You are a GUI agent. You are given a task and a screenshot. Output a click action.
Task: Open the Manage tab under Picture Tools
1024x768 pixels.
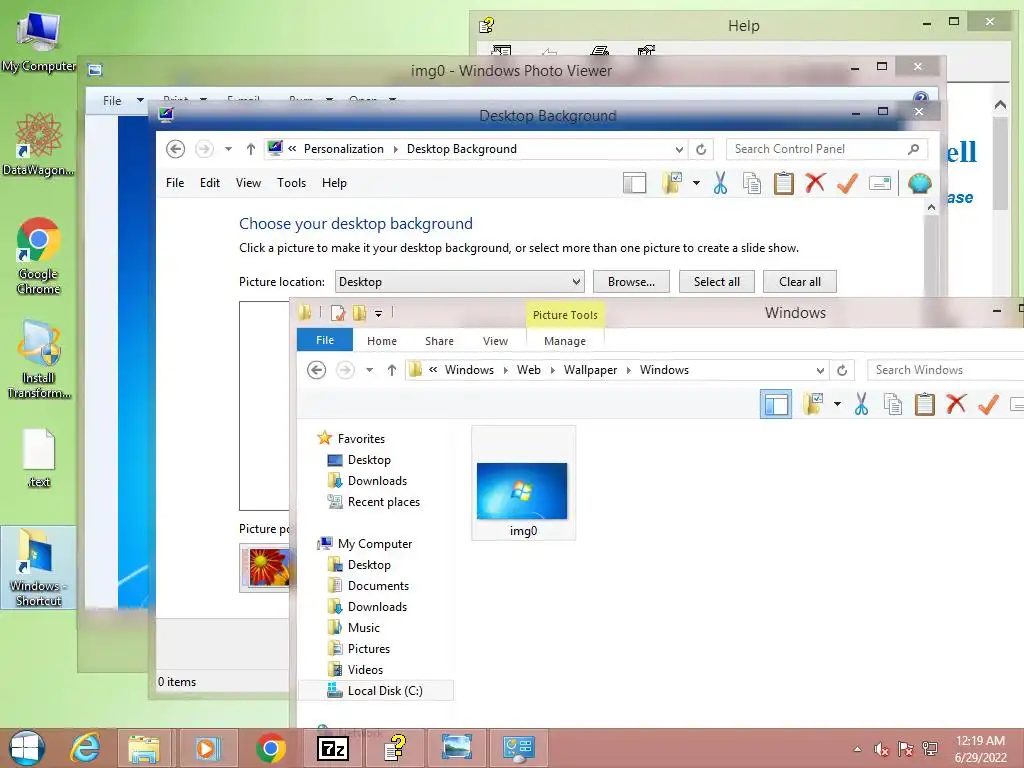coord(565,341)
